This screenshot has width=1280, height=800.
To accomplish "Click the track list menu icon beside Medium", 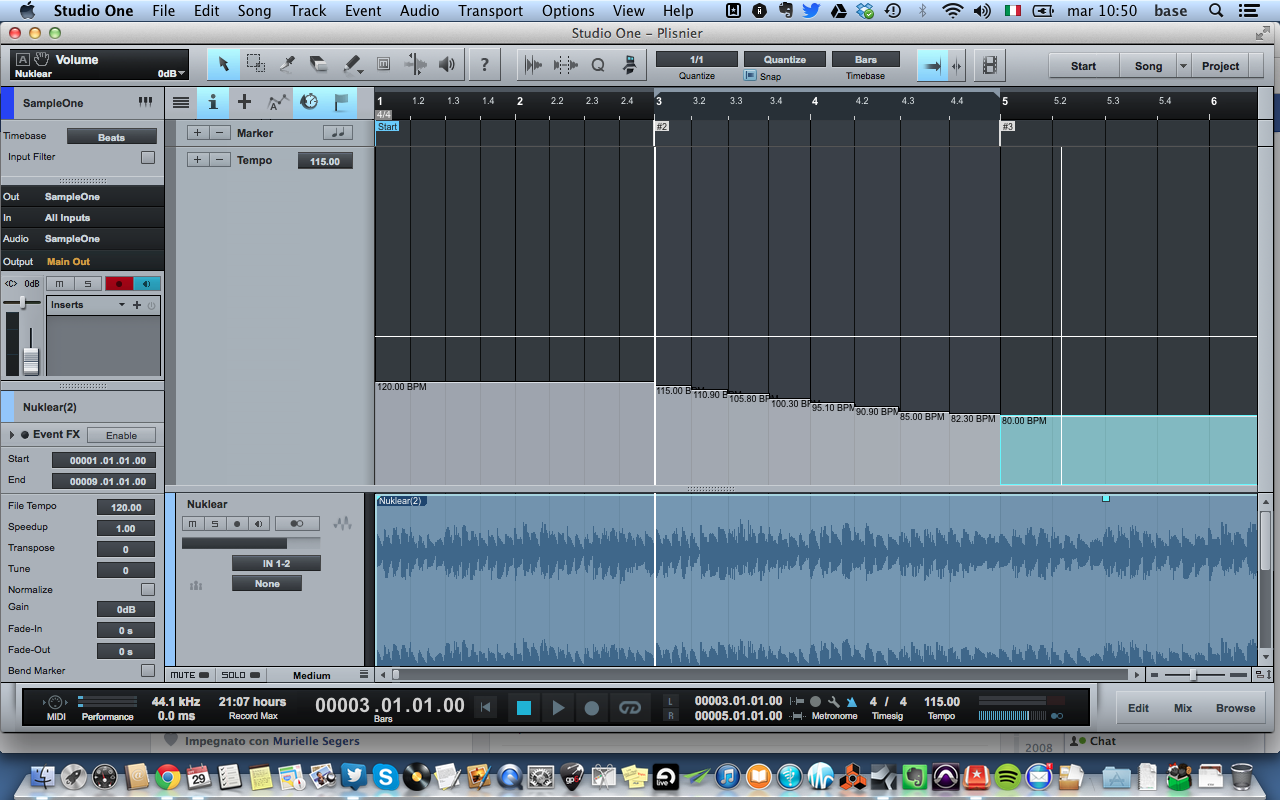I will tap(363, 675).
